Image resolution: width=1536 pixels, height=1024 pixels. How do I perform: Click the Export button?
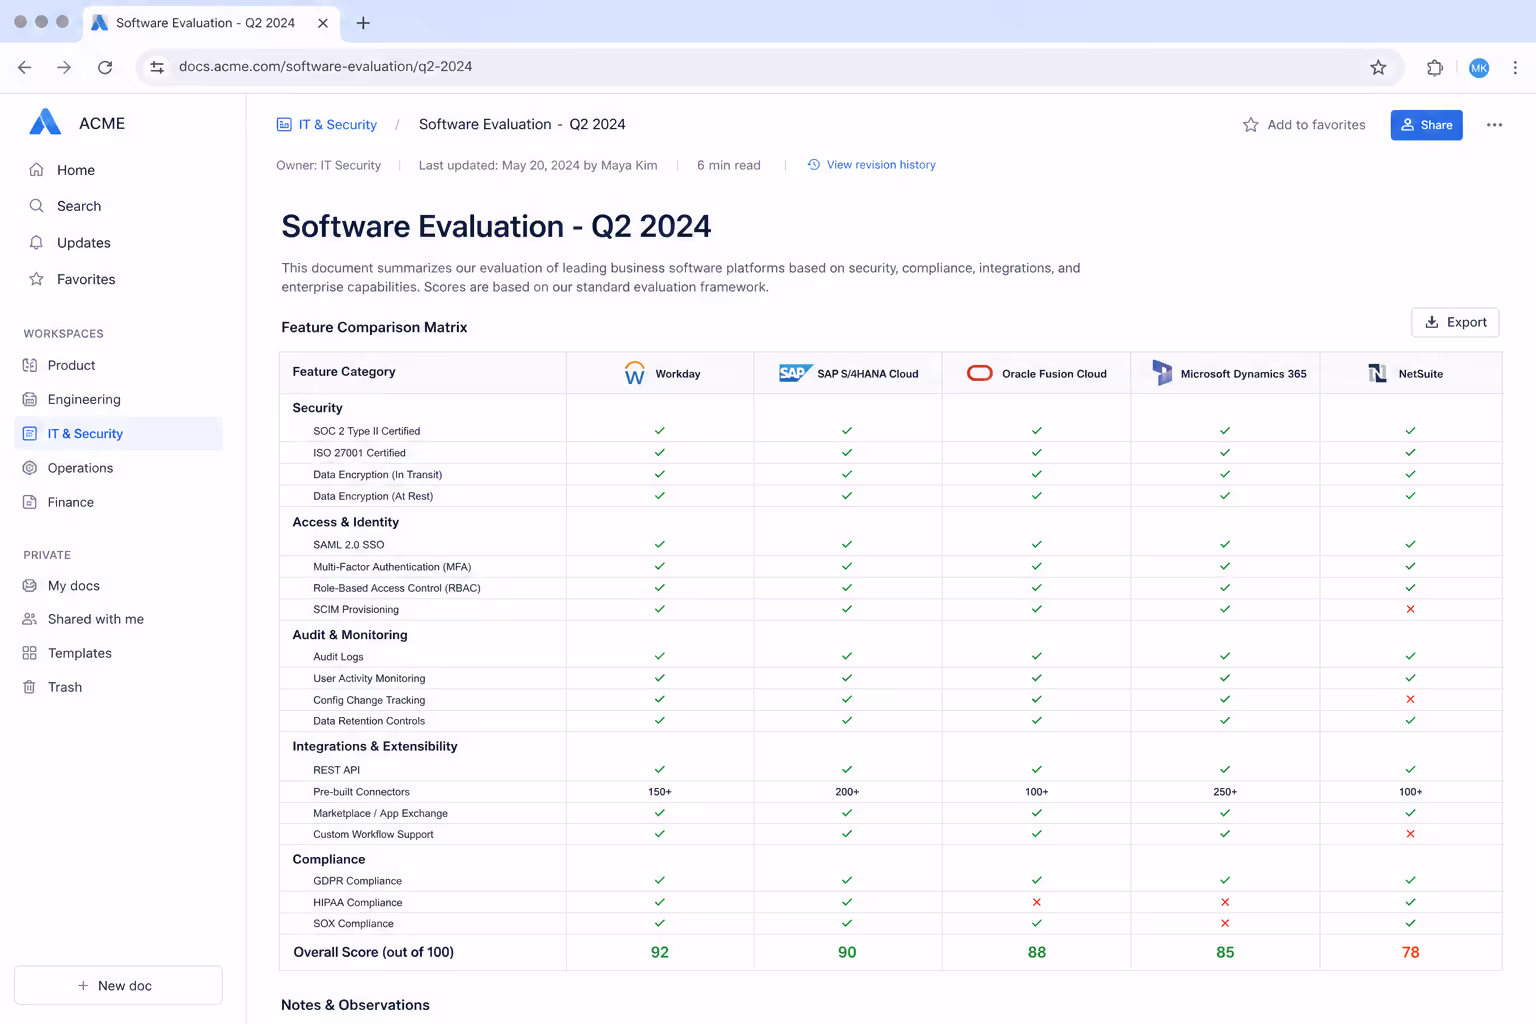click(x=1455, y=322)
